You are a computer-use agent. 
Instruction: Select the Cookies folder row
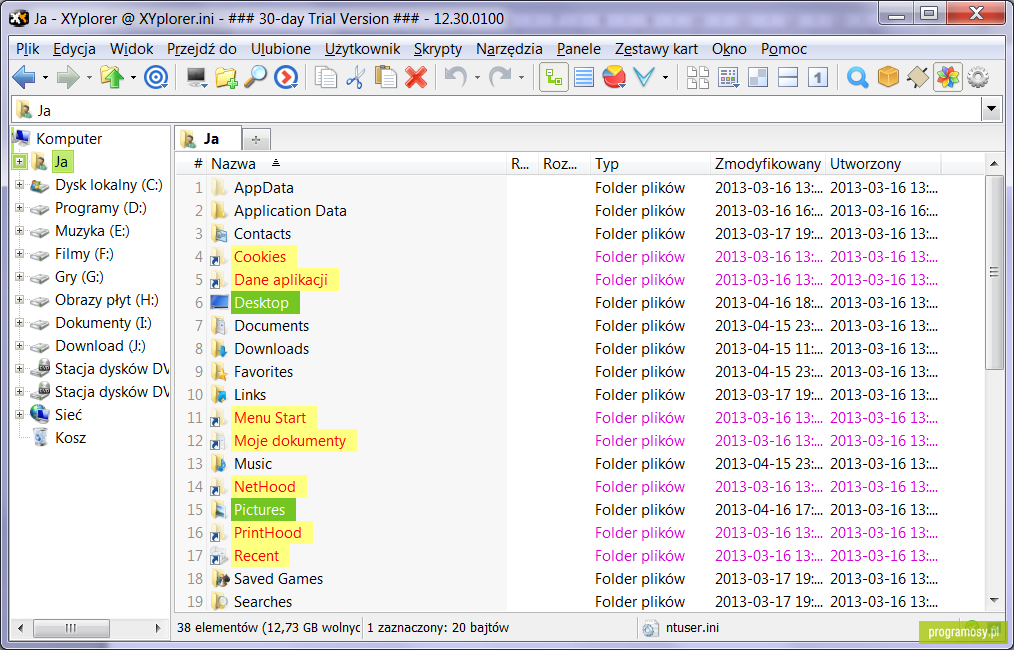pos(579,257)
